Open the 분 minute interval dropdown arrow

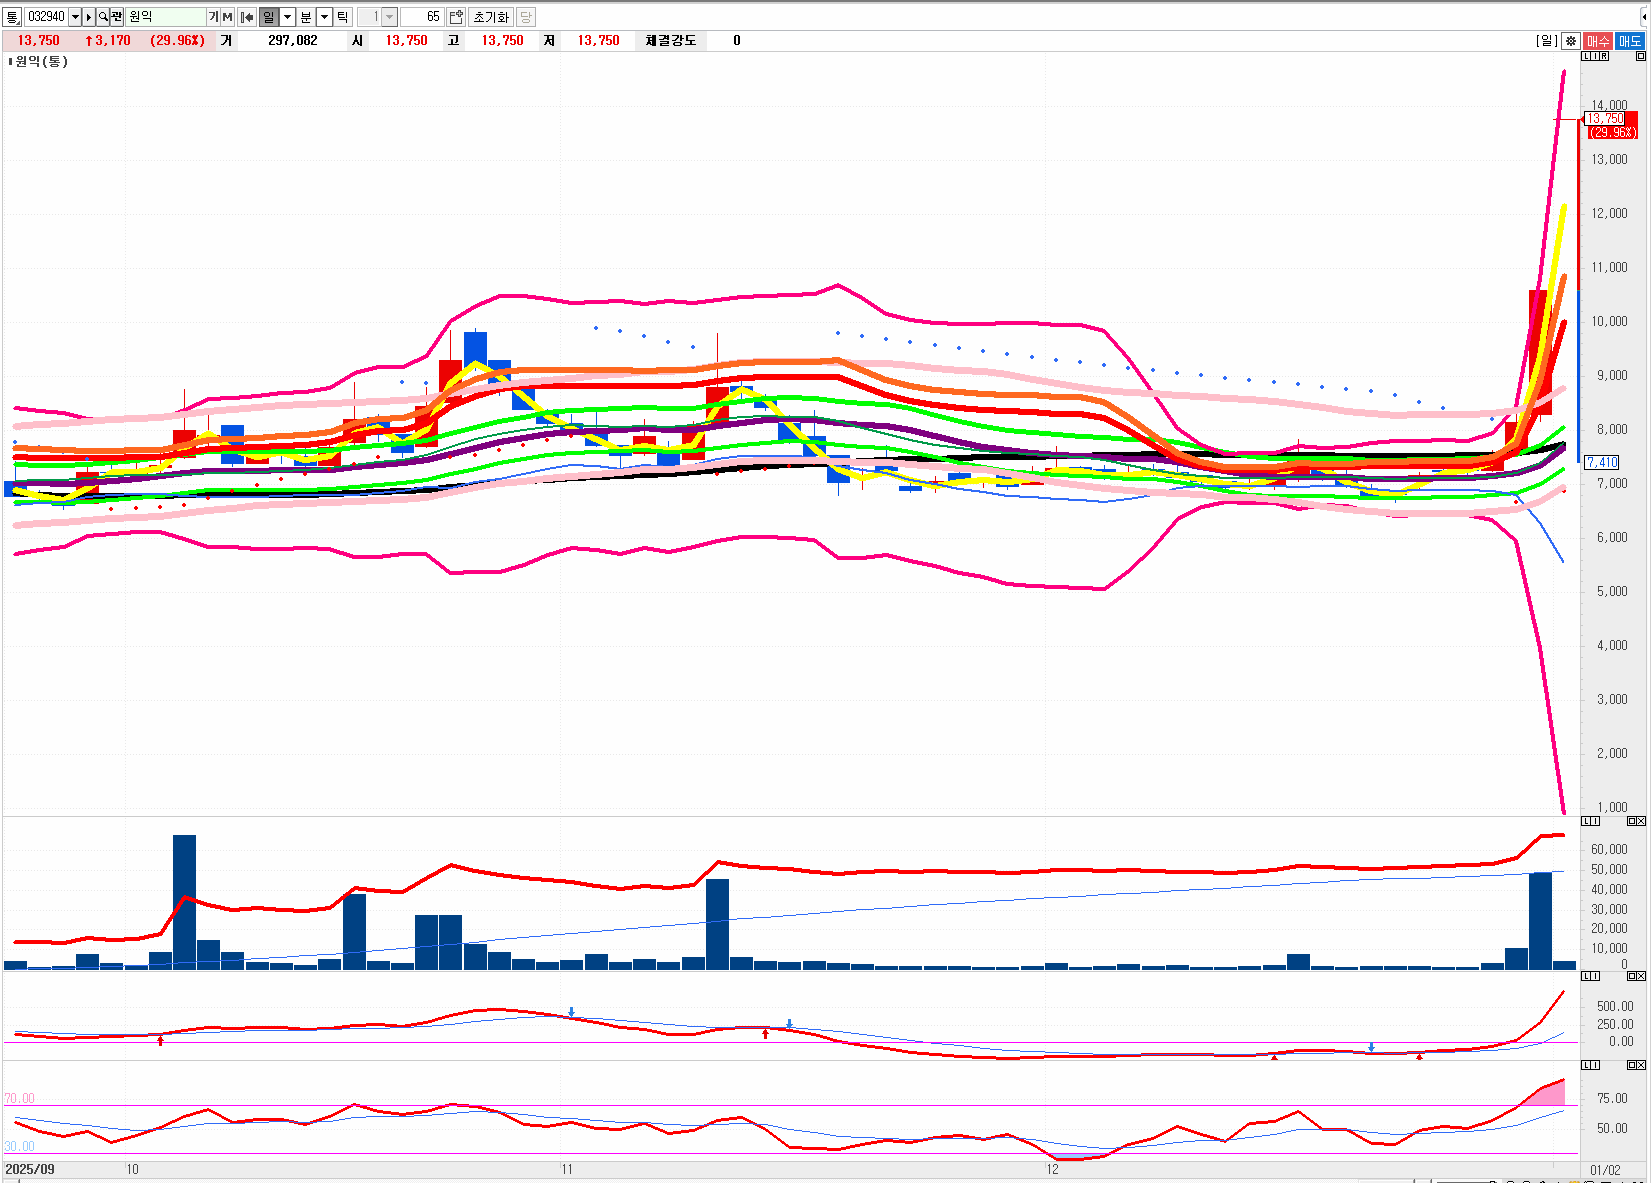point(324,17)
